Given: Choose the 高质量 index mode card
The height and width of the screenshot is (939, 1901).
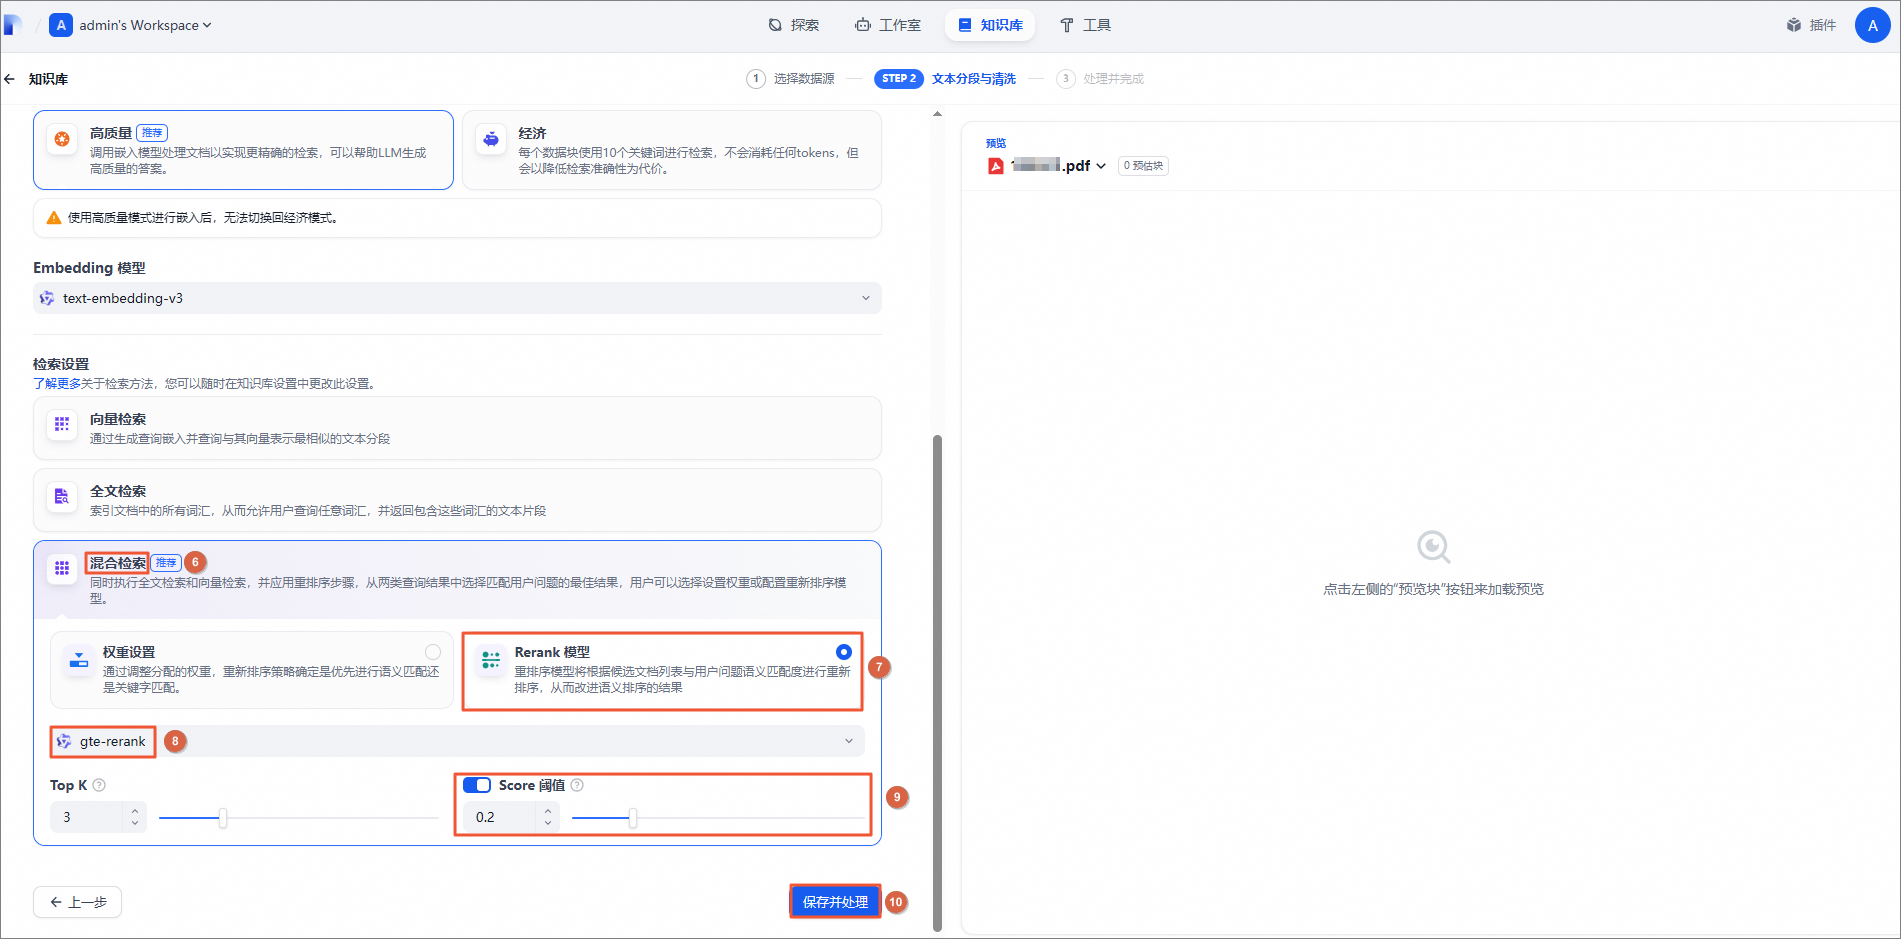Looking at the screenshot, I should pos(243,150).
